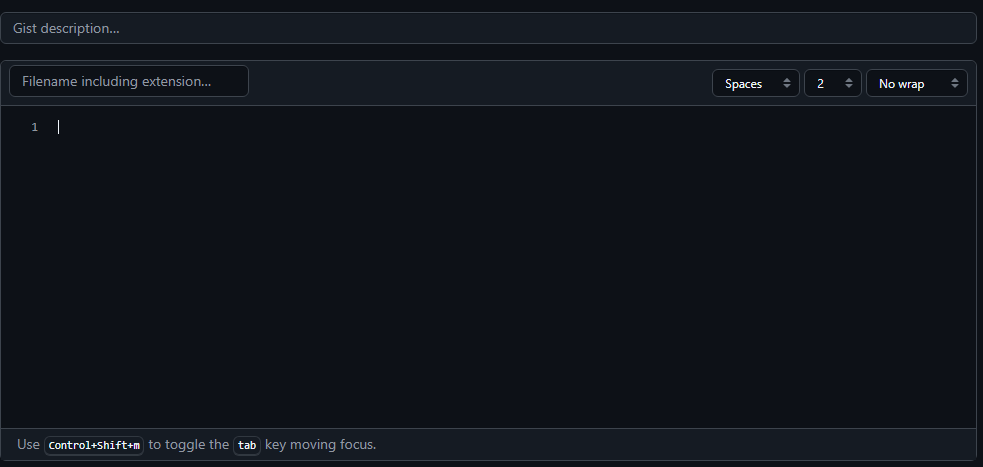Image resolution: width=983 pixels, height=467 pixels.
Task: Click the arrows icon beside indent size 2
Action: click(849, 83)
